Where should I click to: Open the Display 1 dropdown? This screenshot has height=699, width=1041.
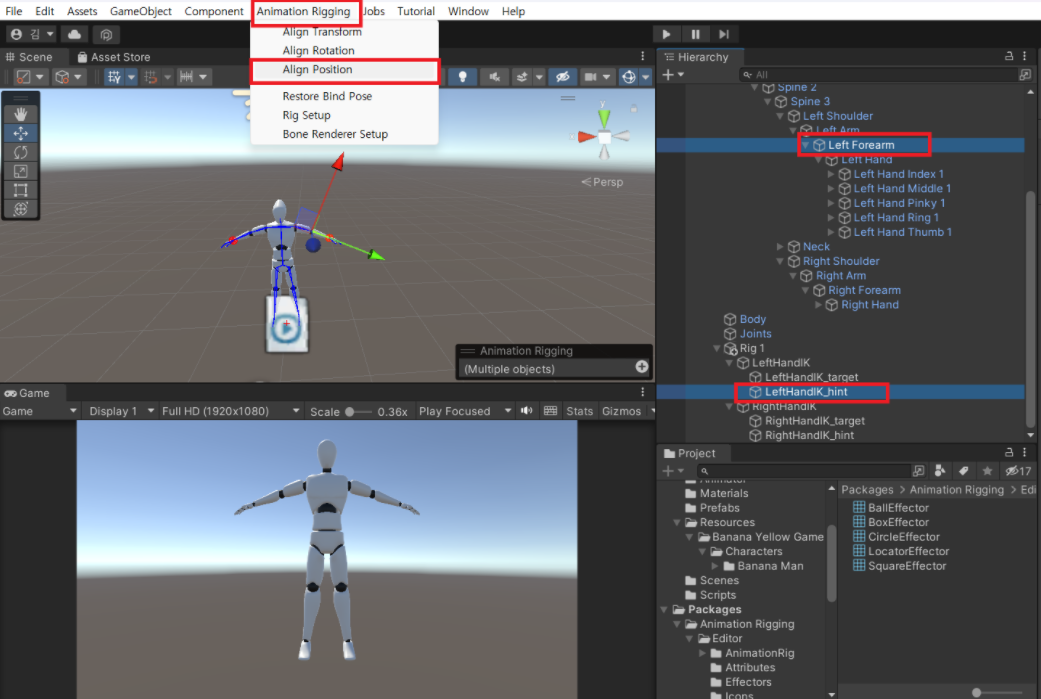coord(121,411)
